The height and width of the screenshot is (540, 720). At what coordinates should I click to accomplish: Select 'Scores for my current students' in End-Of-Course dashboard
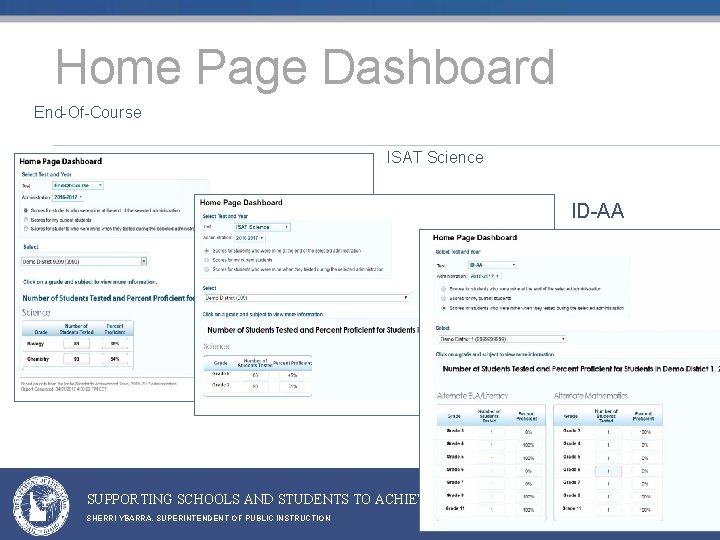point(26,219)
